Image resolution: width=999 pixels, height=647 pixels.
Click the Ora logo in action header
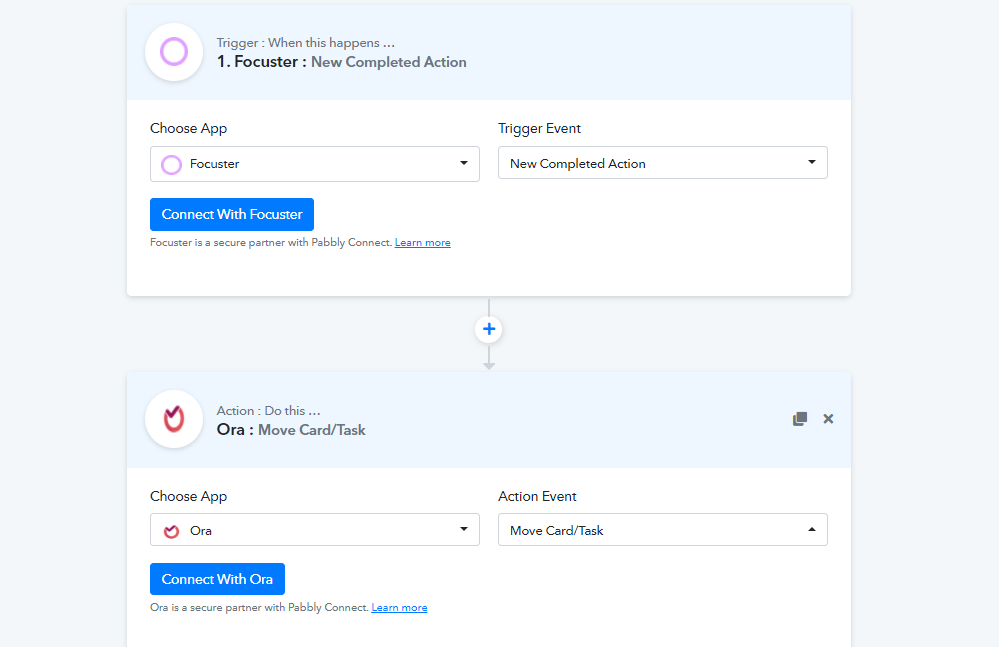point(174,419)
